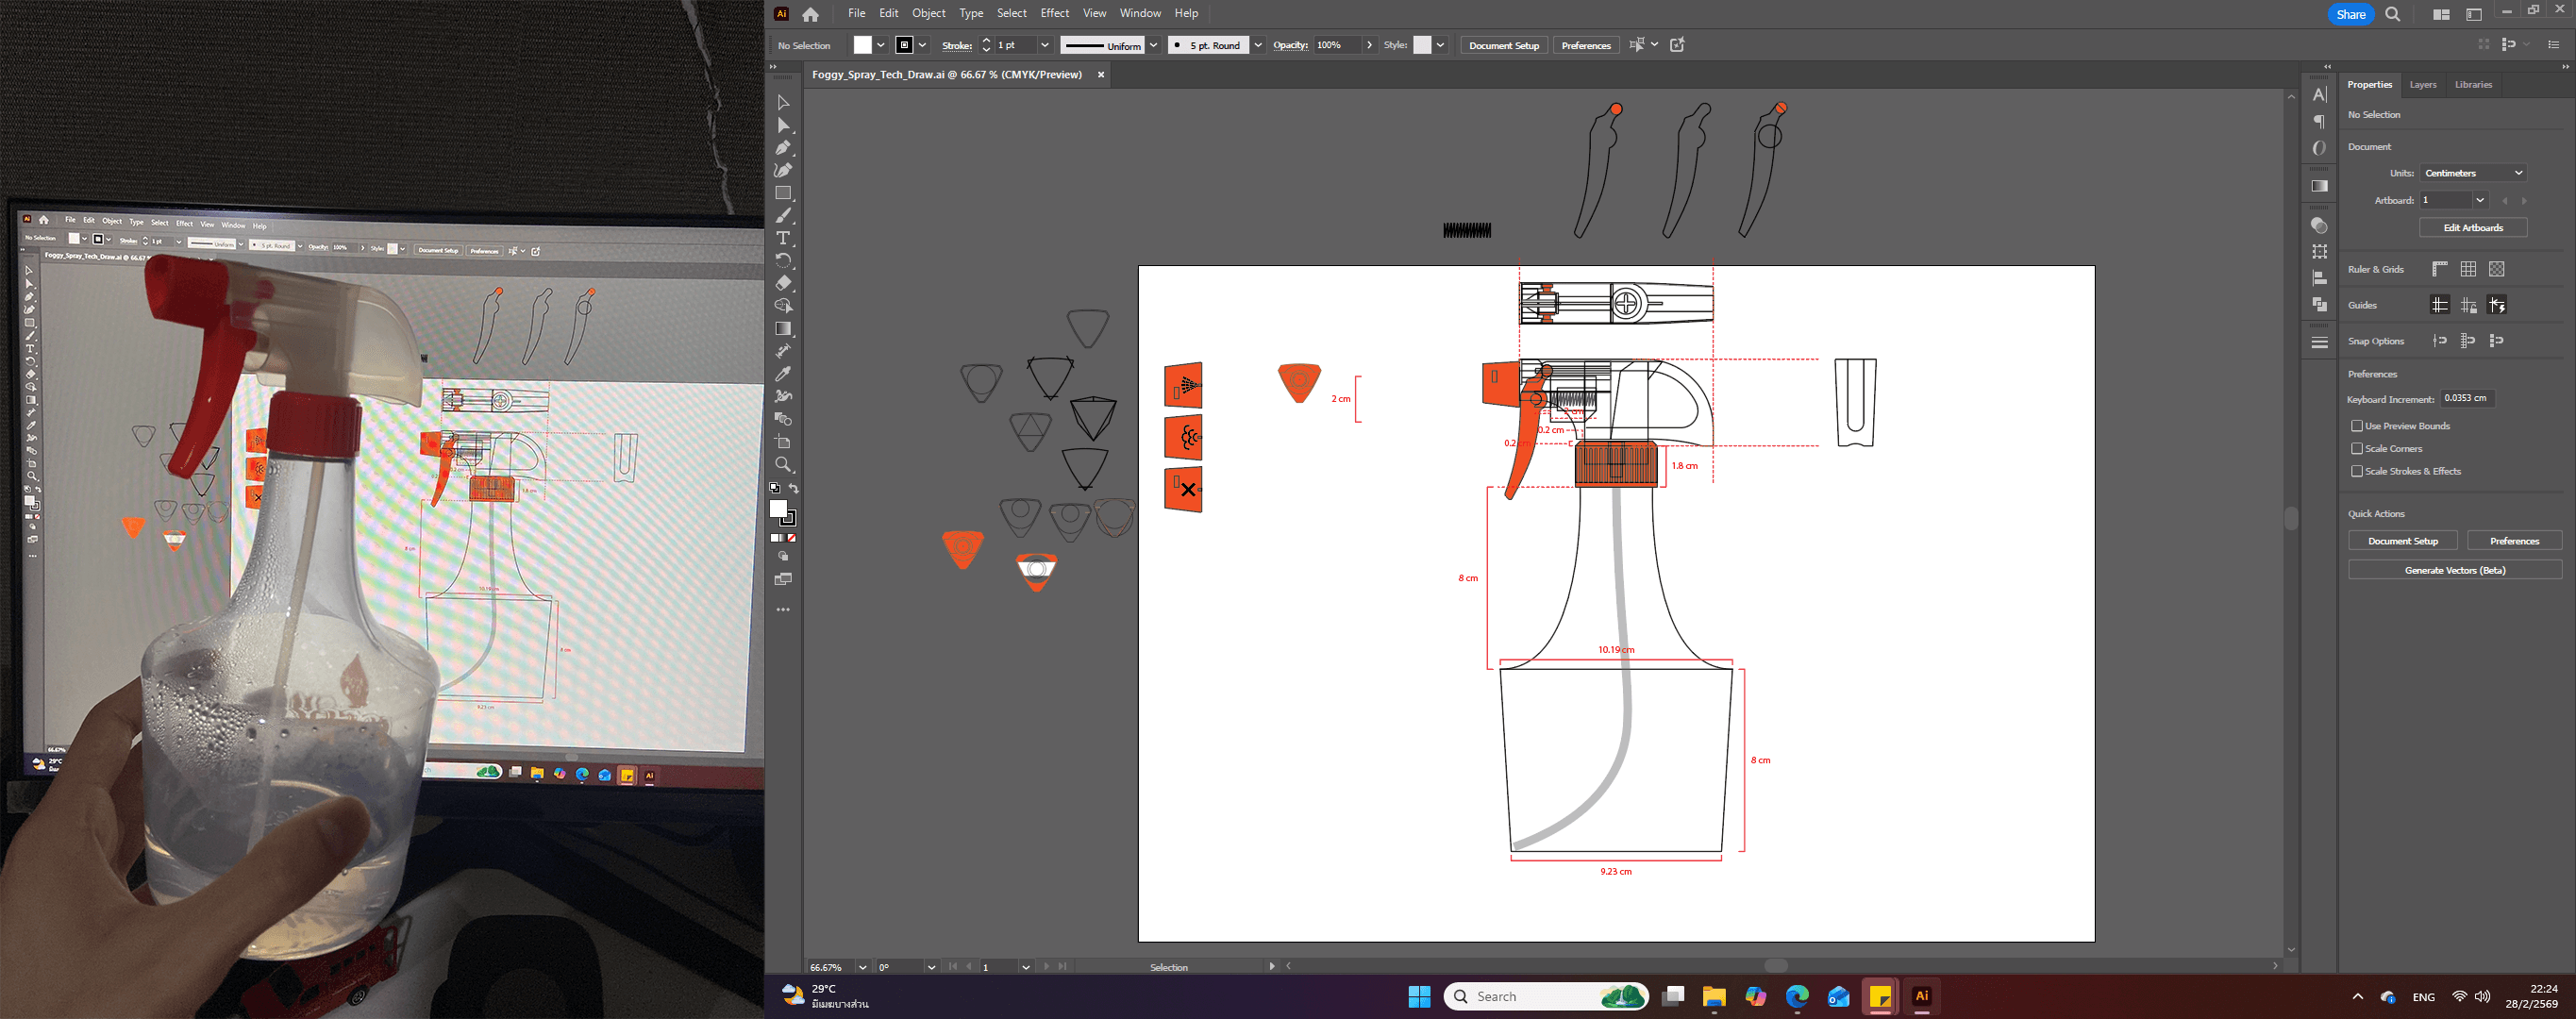The width and height of the screenshot is (2576, 1019).
Task: Activate the Eraser tool
Action: 783,283
